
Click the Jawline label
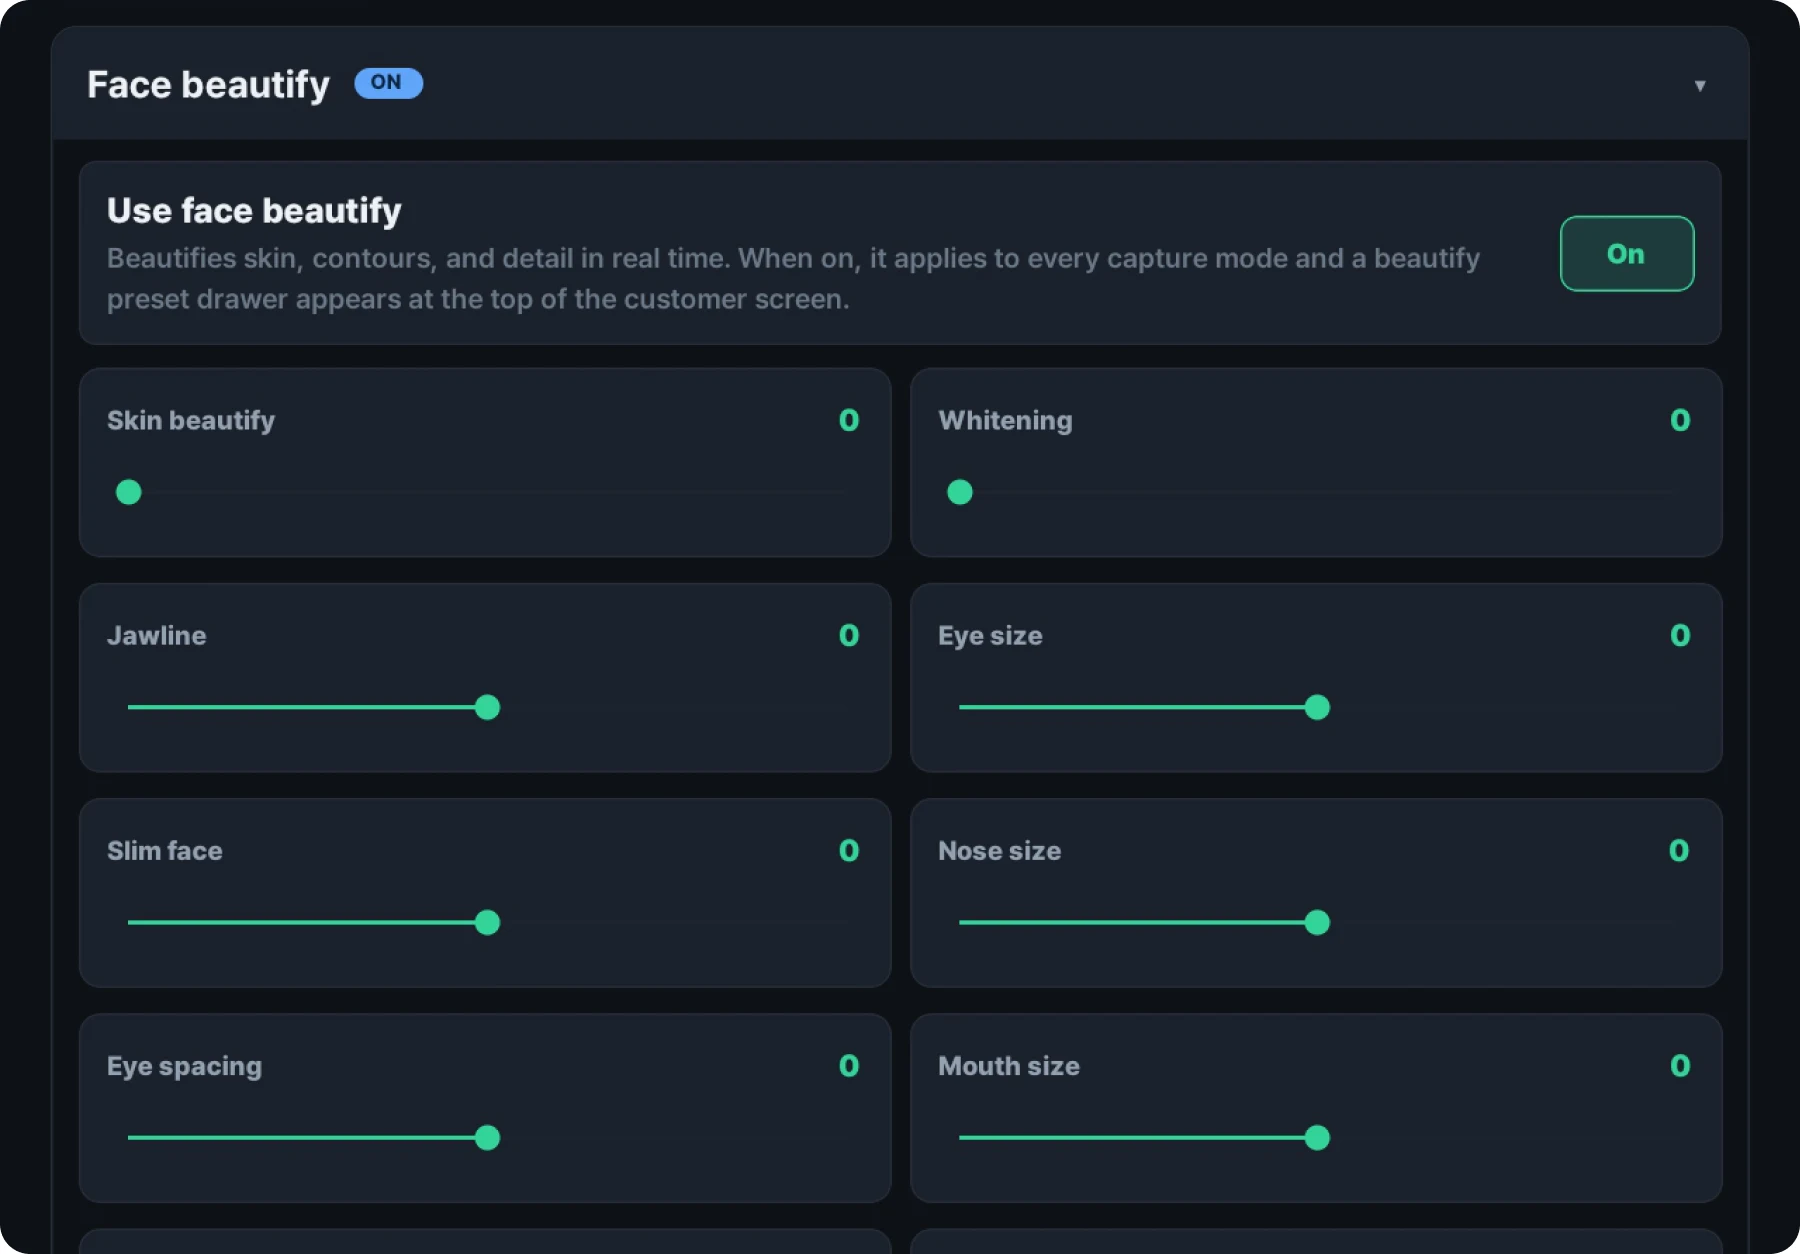[x=157, y=635]
